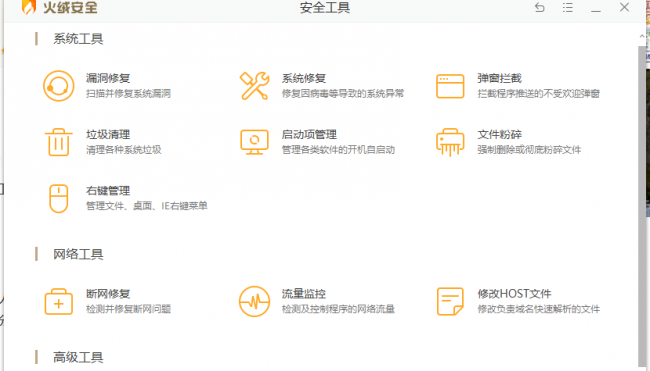The width and height of the screenshot is (650, 371).
Task: Click the 断网修复 first-aid kit icon
Action: tap(59, 301)
